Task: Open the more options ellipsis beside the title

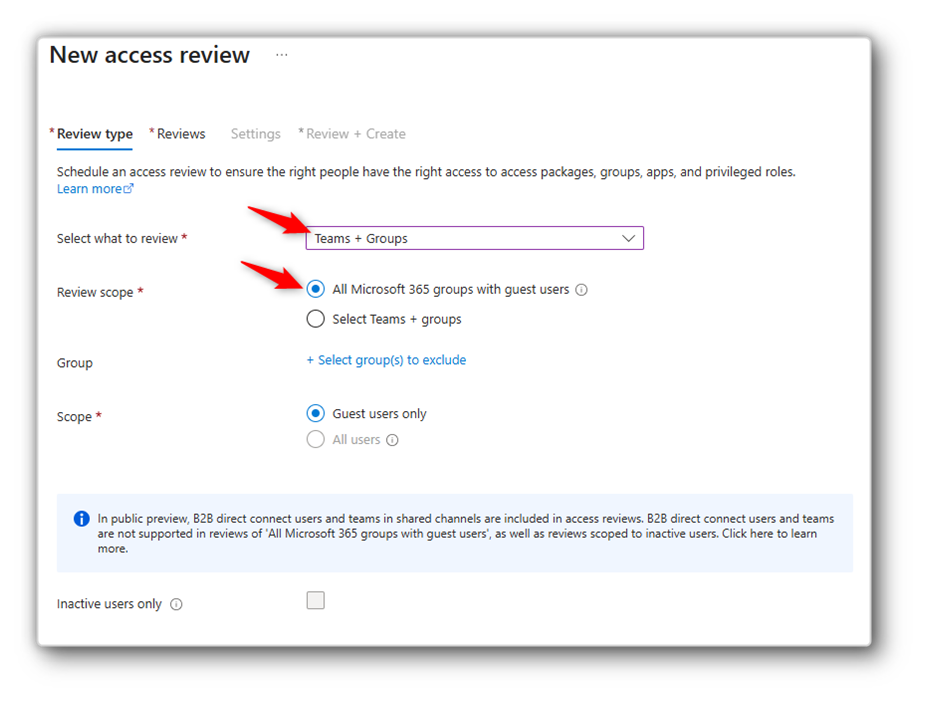Action: coord(281,55)
